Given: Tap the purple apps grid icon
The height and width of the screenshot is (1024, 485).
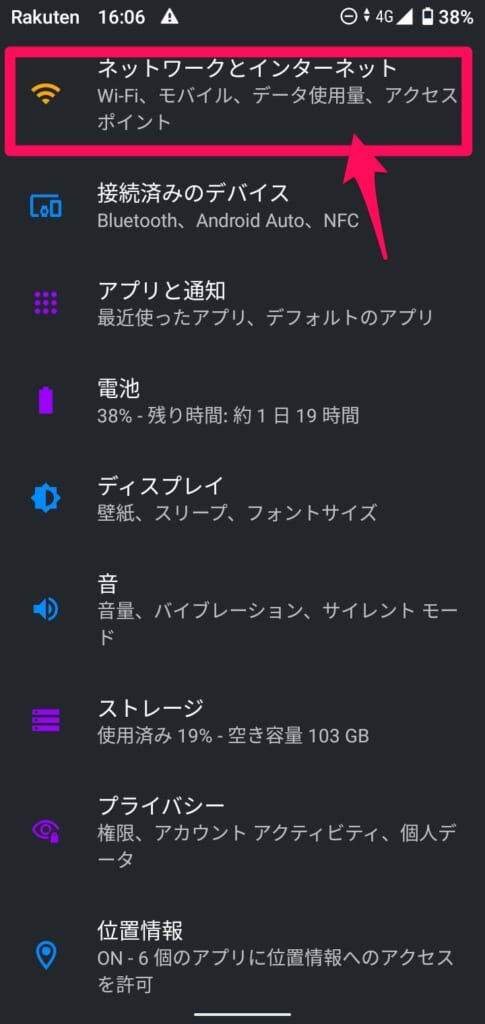Looking at the screenshot, I should [46, 304].
